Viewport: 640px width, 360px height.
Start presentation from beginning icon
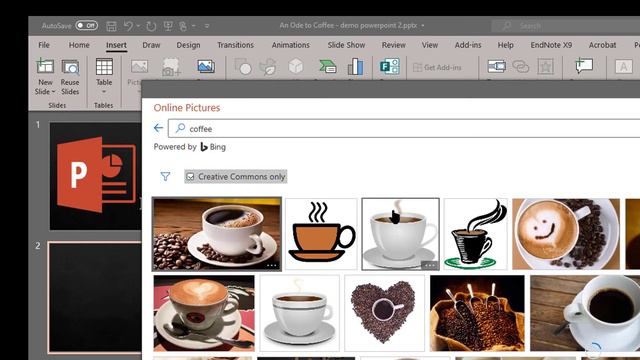coord(168,26)
